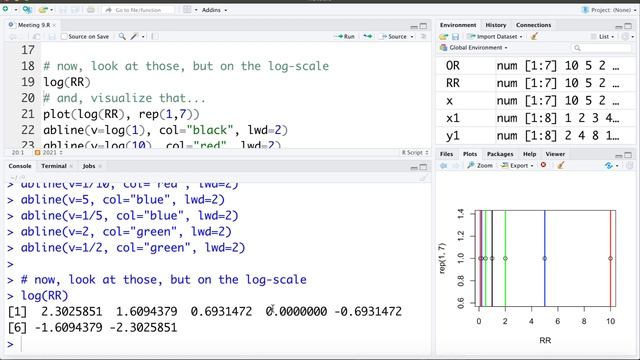Maximize the source editor pane
Image resolution: width=640 pixels, height=360 pixels.
click(x=423, y=26)
